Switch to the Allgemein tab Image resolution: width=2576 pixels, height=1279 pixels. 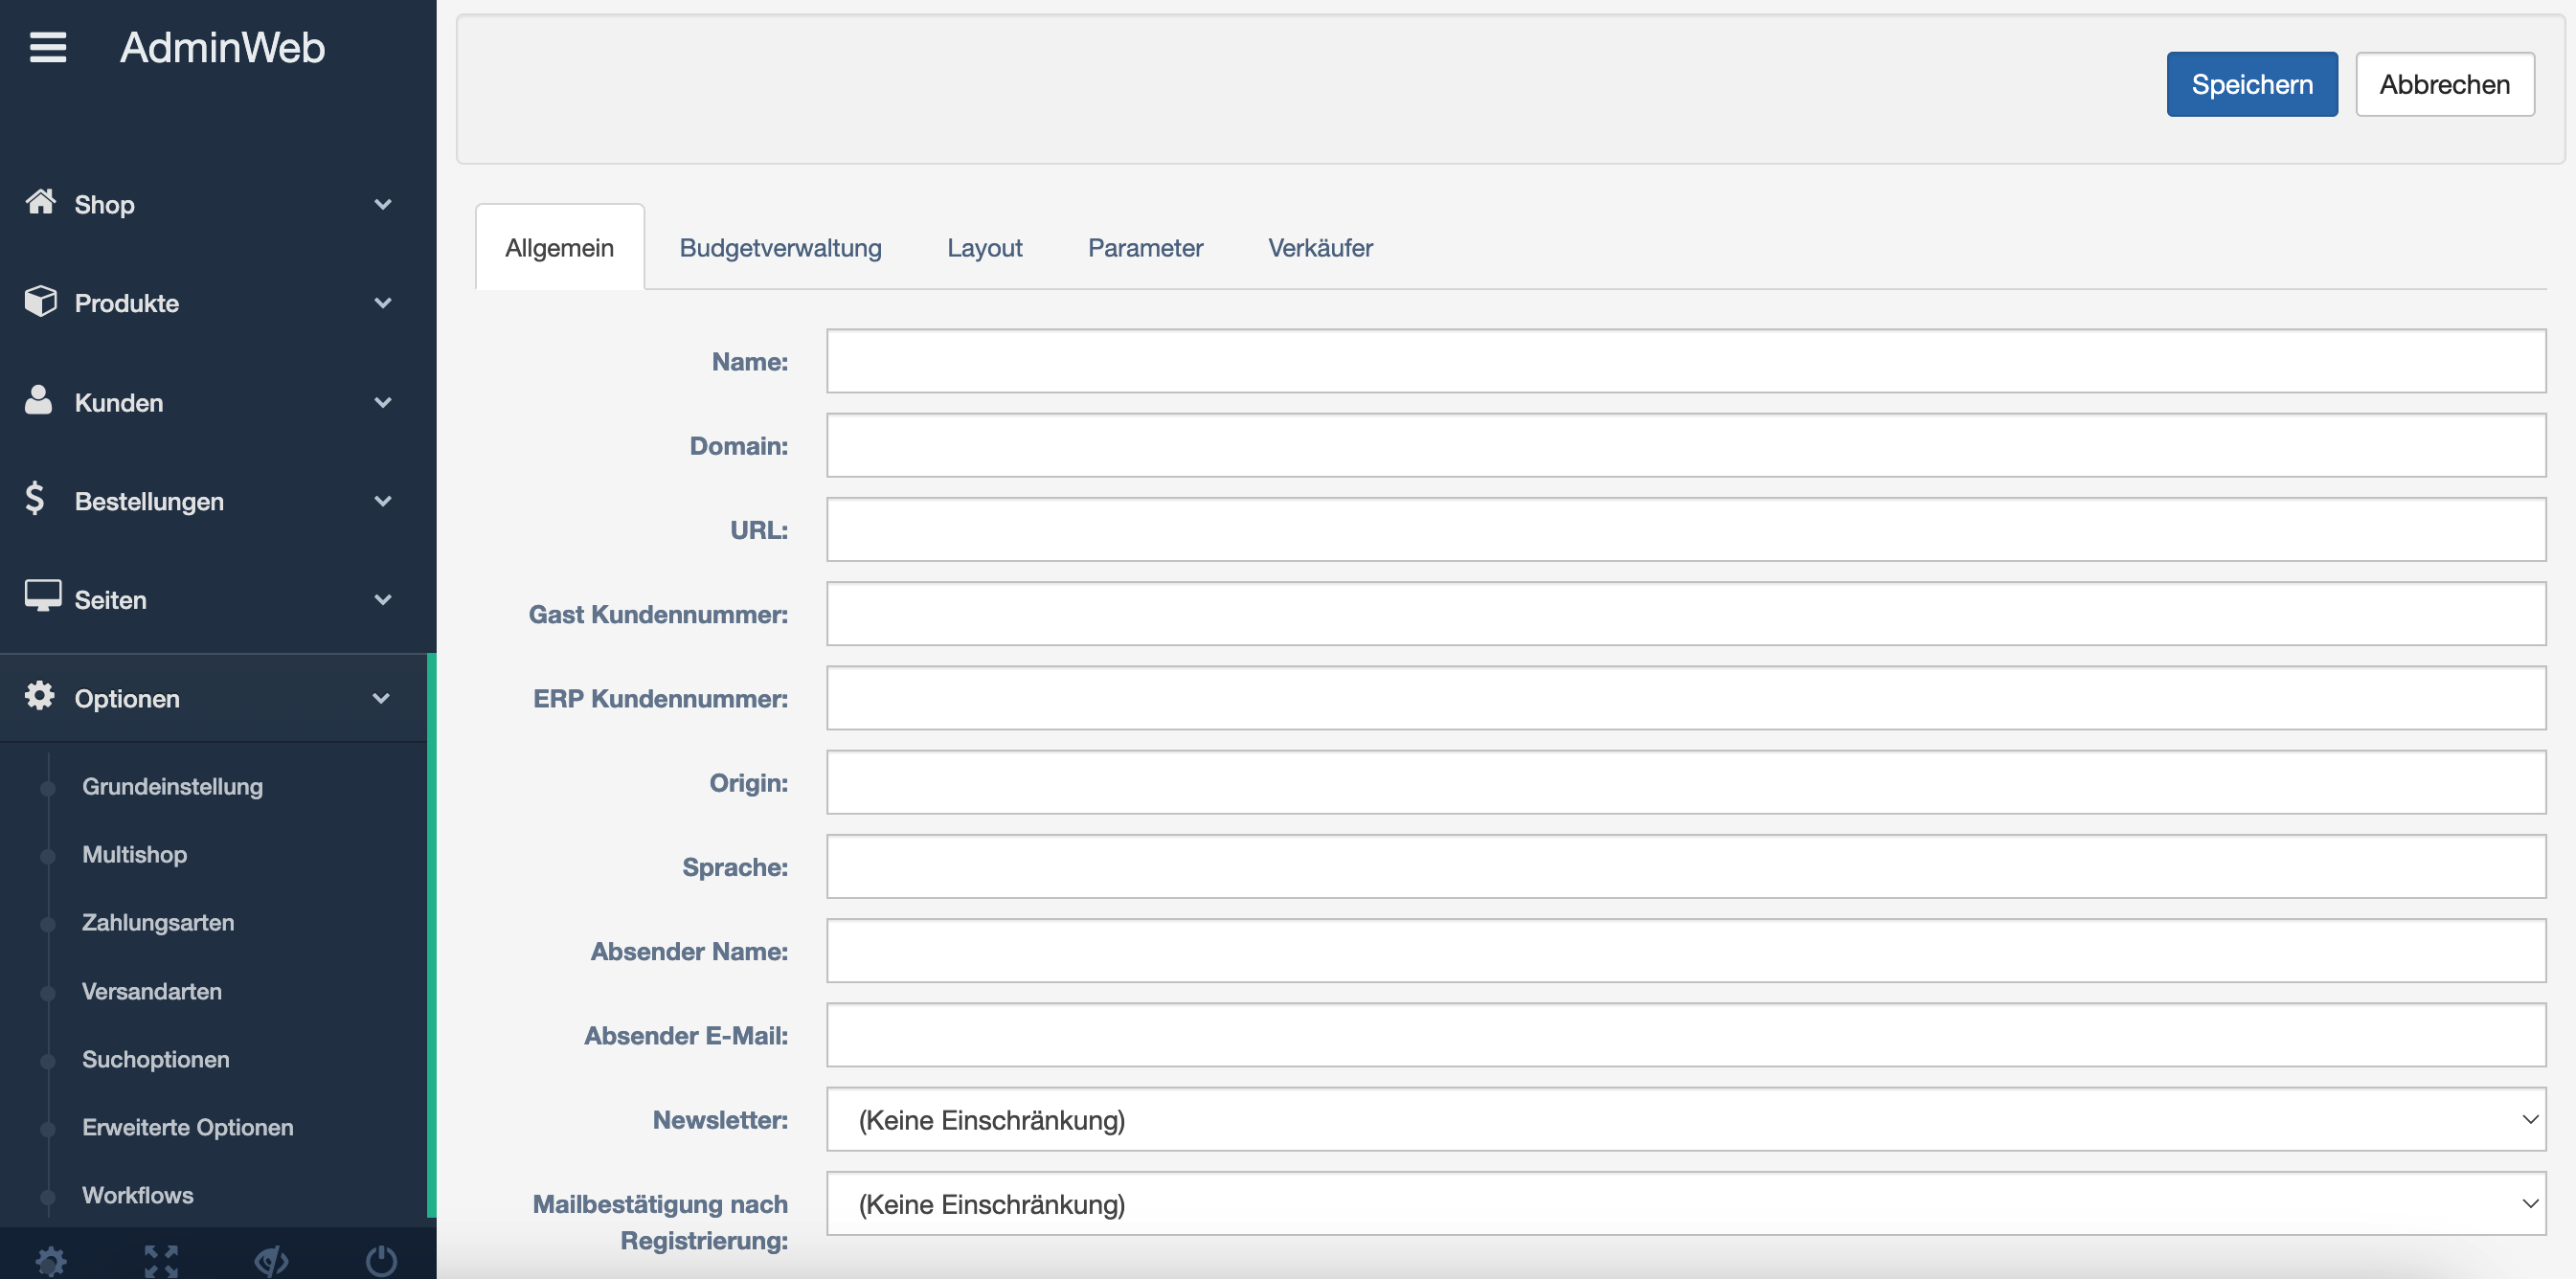(x=560, y=248)
